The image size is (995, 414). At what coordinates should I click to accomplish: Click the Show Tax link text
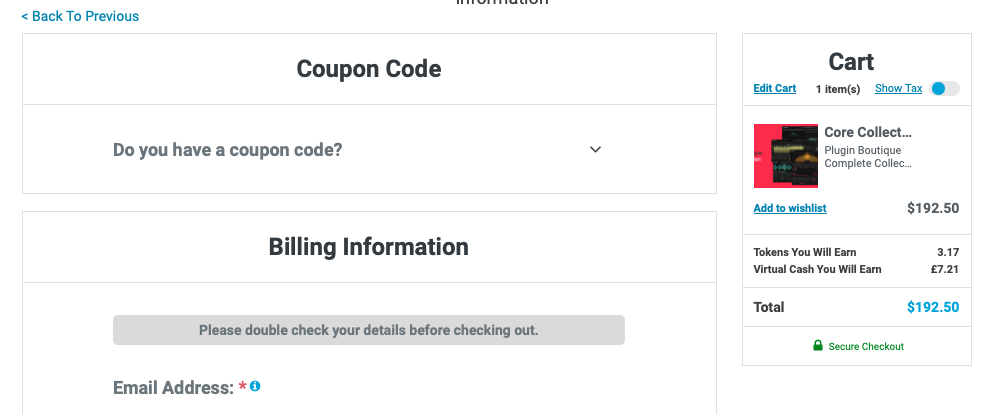[x=898, y=88]
